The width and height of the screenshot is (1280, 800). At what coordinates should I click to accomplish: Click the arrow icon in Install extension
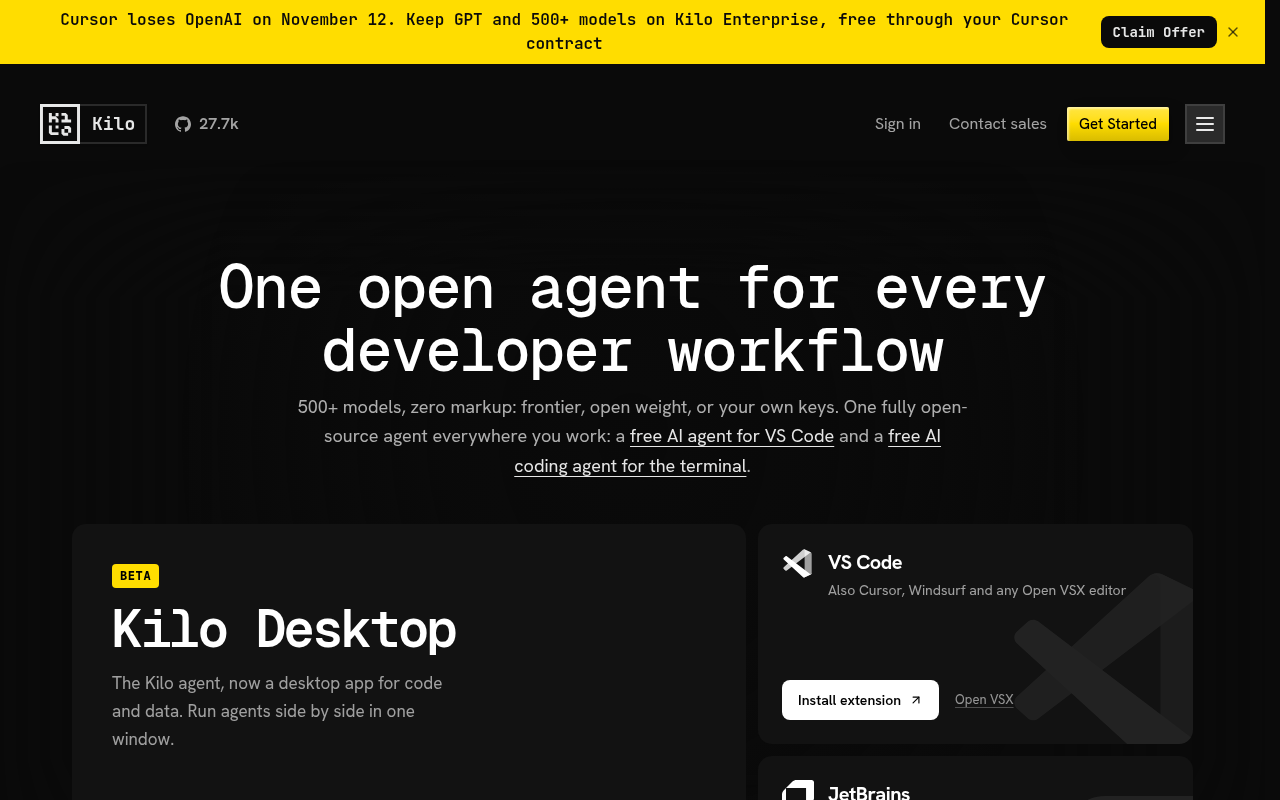[916, 700]
